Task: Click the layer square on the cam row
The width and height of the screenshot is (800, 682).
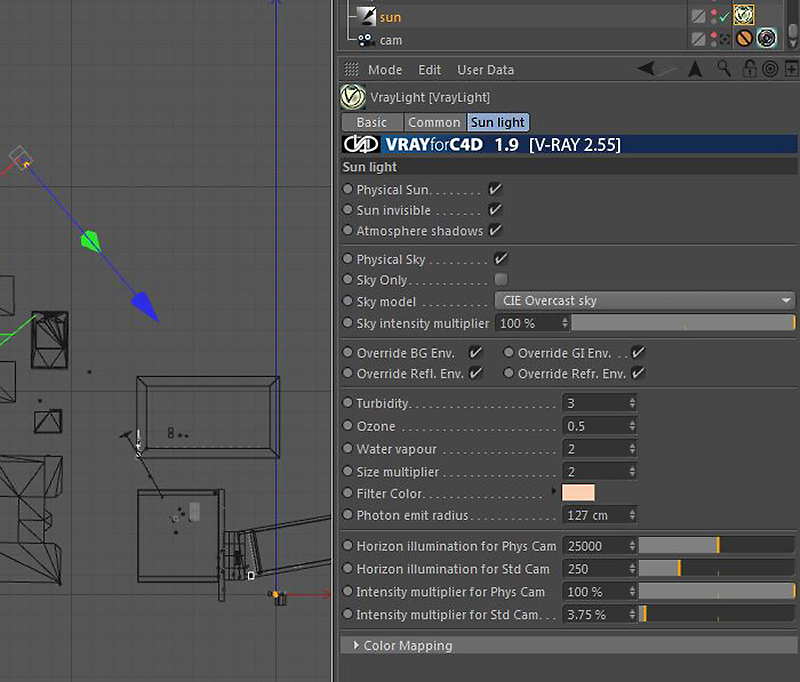Action: click(698, 39)
